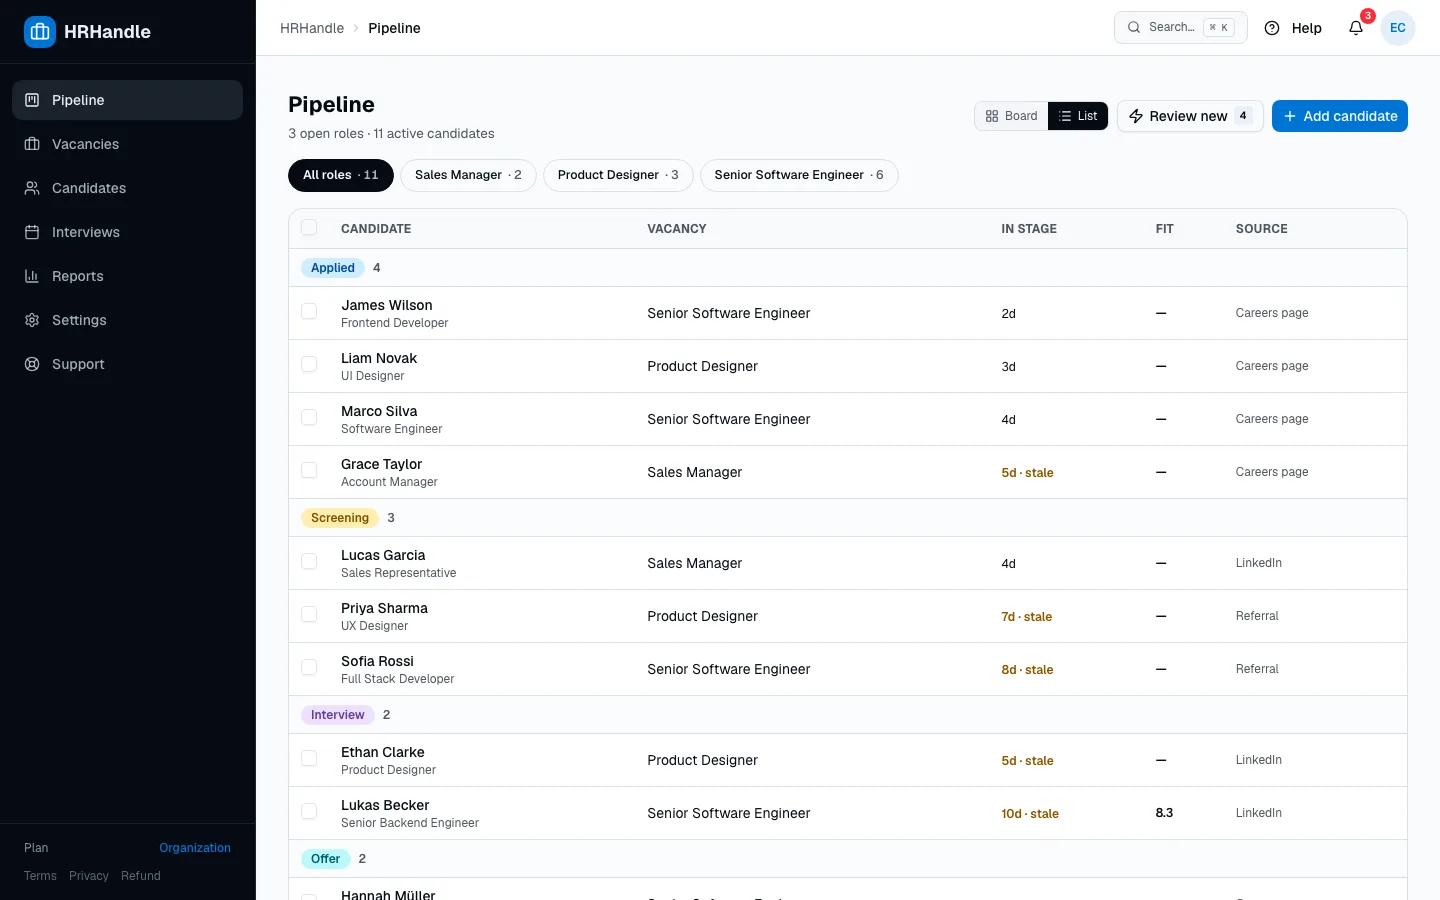Open James Wilson candidate name
The height and width of the screenshot is (900, 1440).
point(387,305)
